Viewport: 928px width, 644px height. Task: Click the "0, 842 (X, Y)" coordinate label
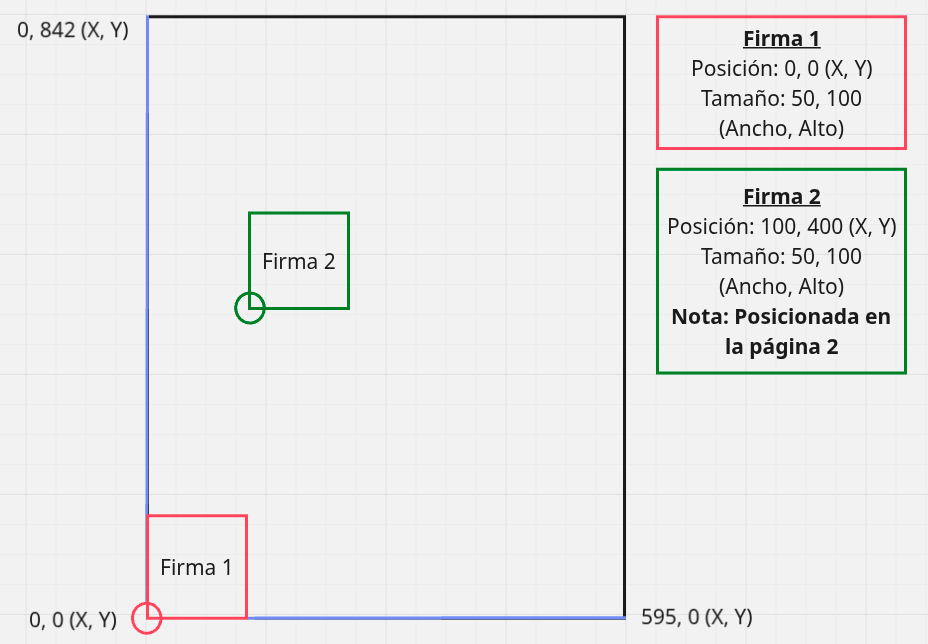[73, 30]
